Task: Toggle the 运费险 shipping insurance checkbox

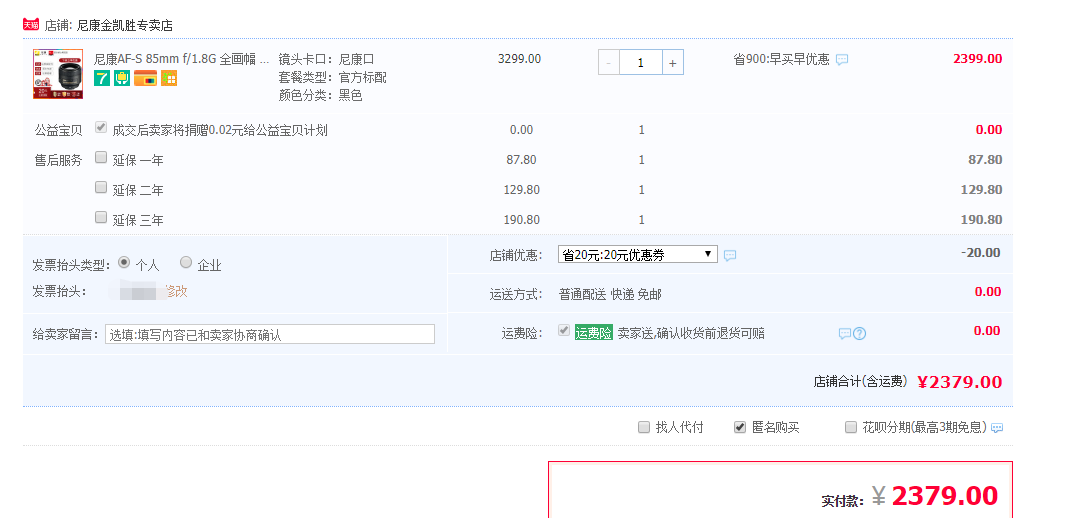Action: [564, 331]
